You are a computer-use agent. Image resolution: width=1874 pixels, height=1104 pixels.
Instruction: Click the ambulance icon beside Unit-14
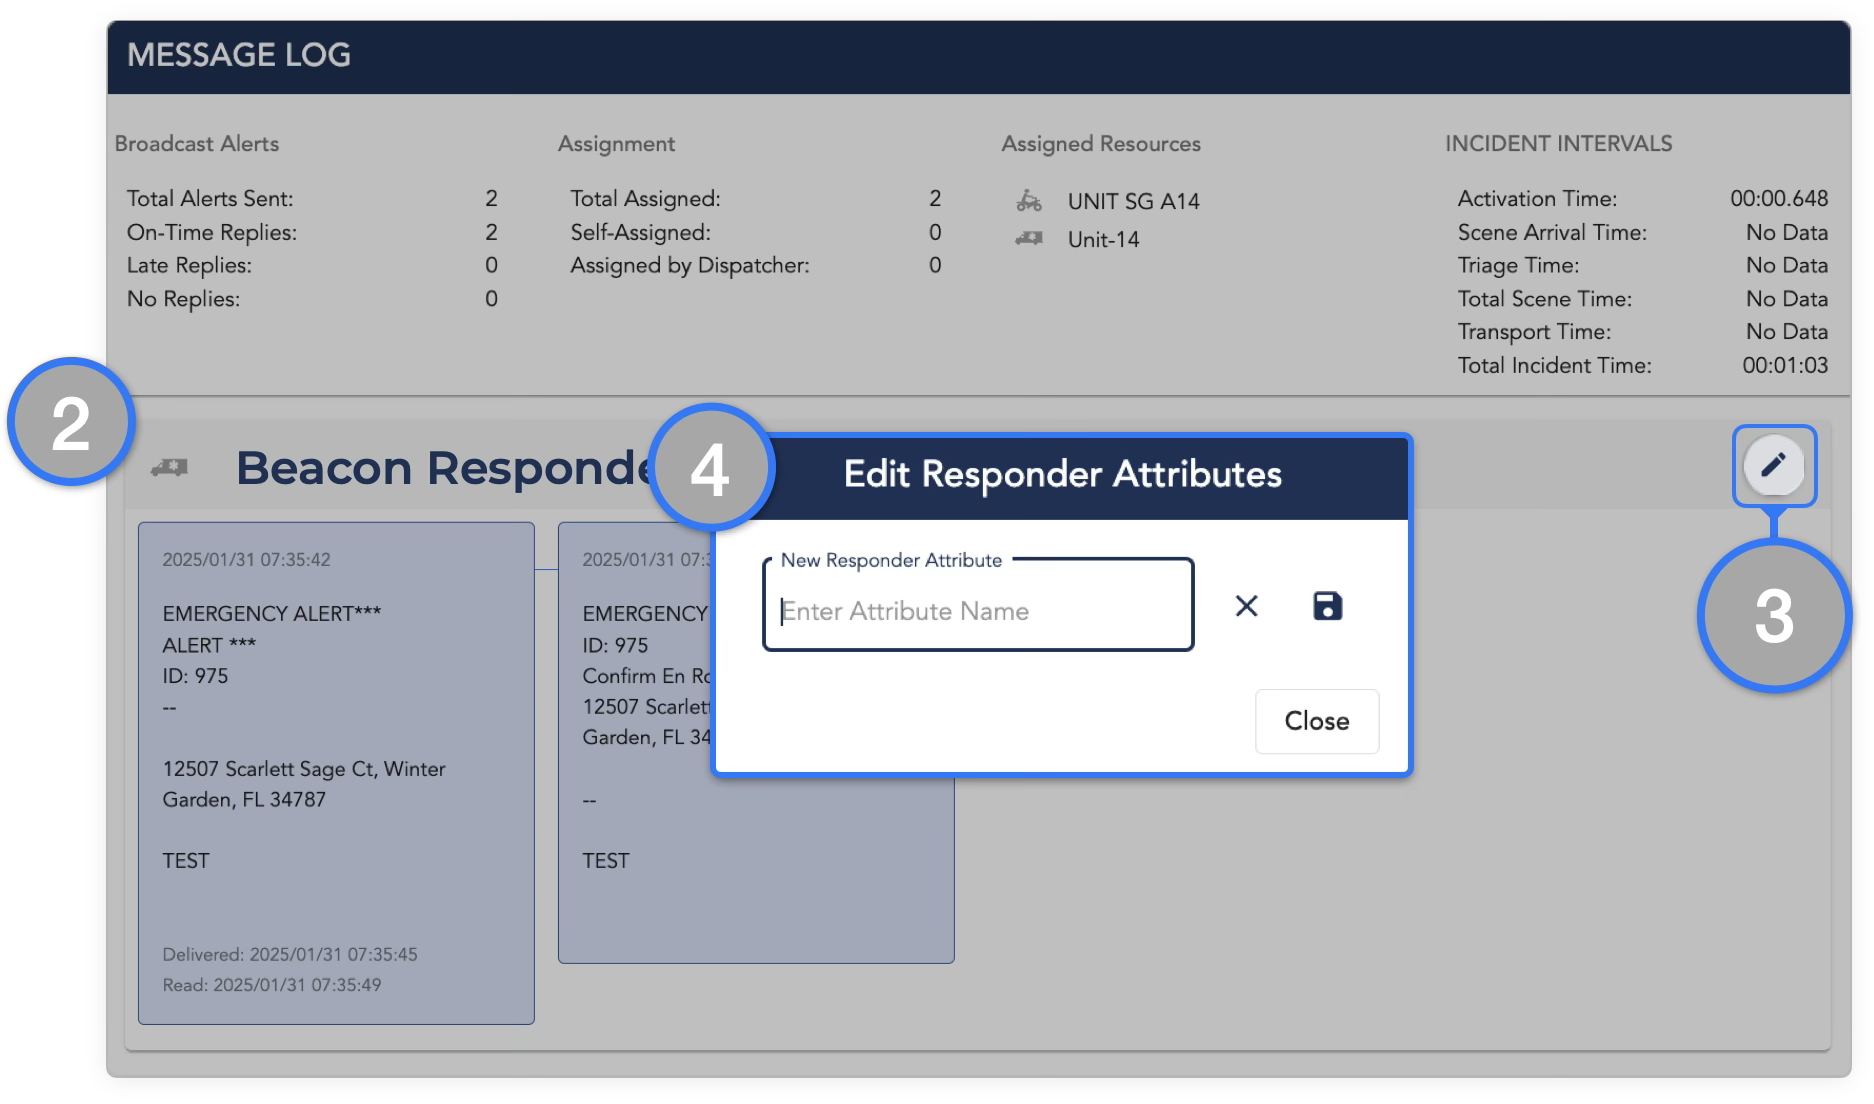coord(1029,239)
